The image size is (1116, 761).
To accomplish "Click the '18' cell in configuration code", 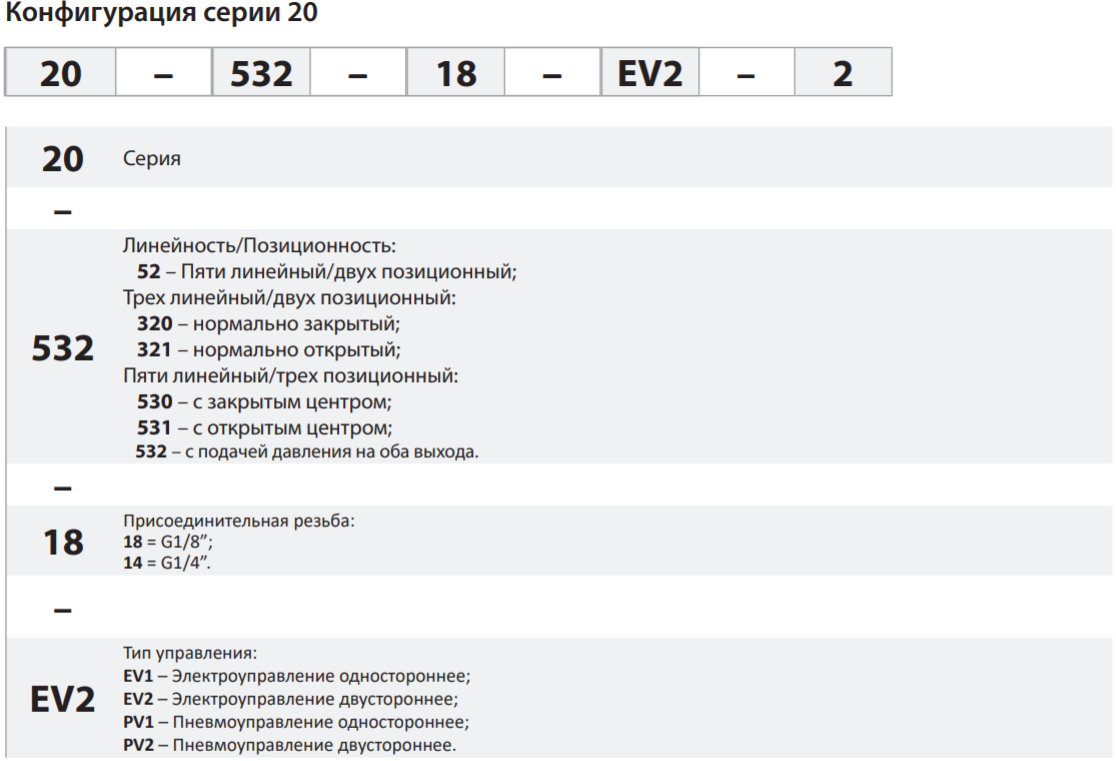I will 456,74.
